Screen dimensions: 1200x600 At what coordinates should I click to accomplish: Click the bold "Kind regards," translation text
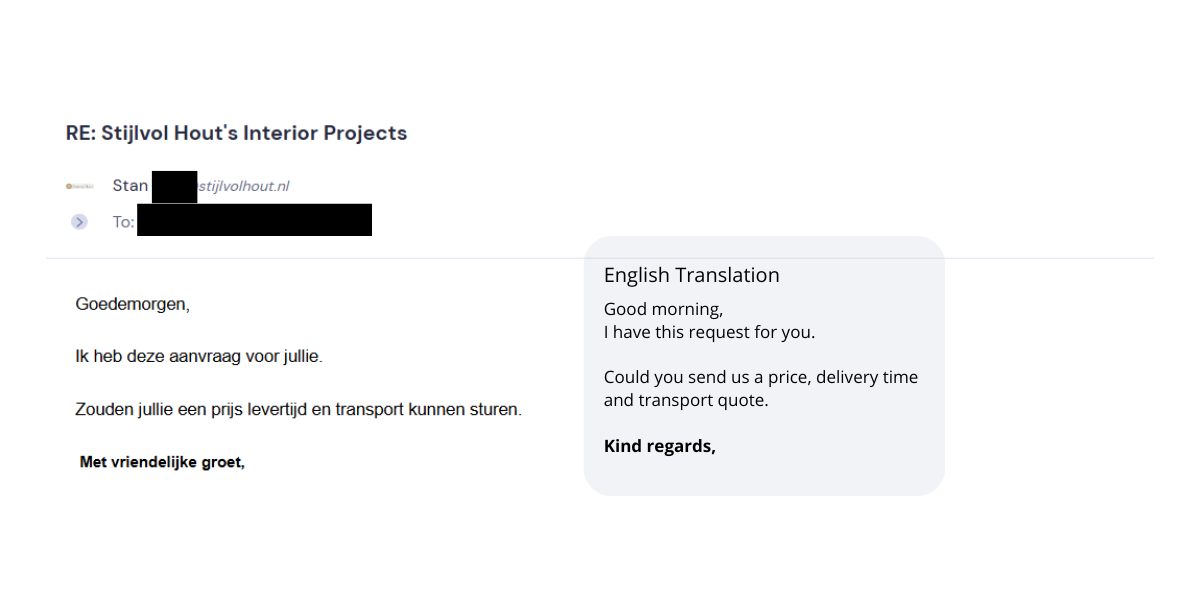[x=659, y=446]
